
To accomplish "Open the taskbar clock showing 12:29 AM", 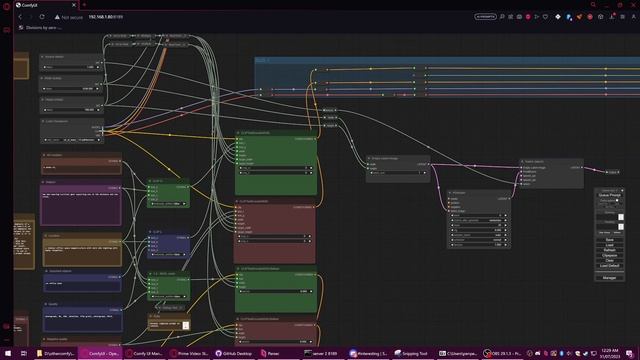I will [x=610, y=353].
